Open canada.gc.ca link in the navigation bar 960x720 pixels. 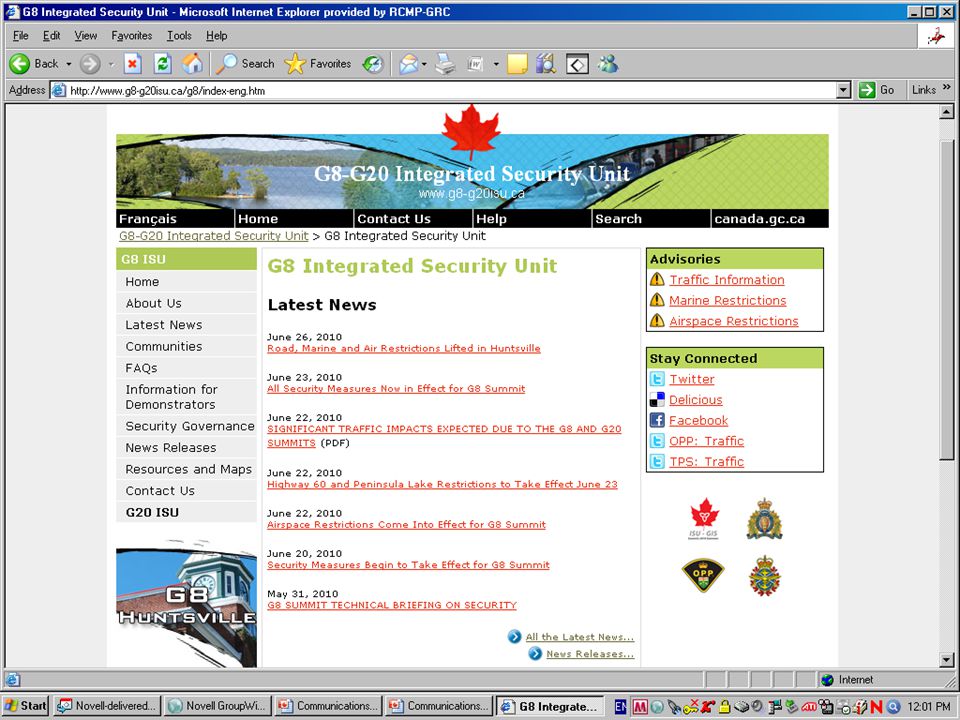(759, 219)
